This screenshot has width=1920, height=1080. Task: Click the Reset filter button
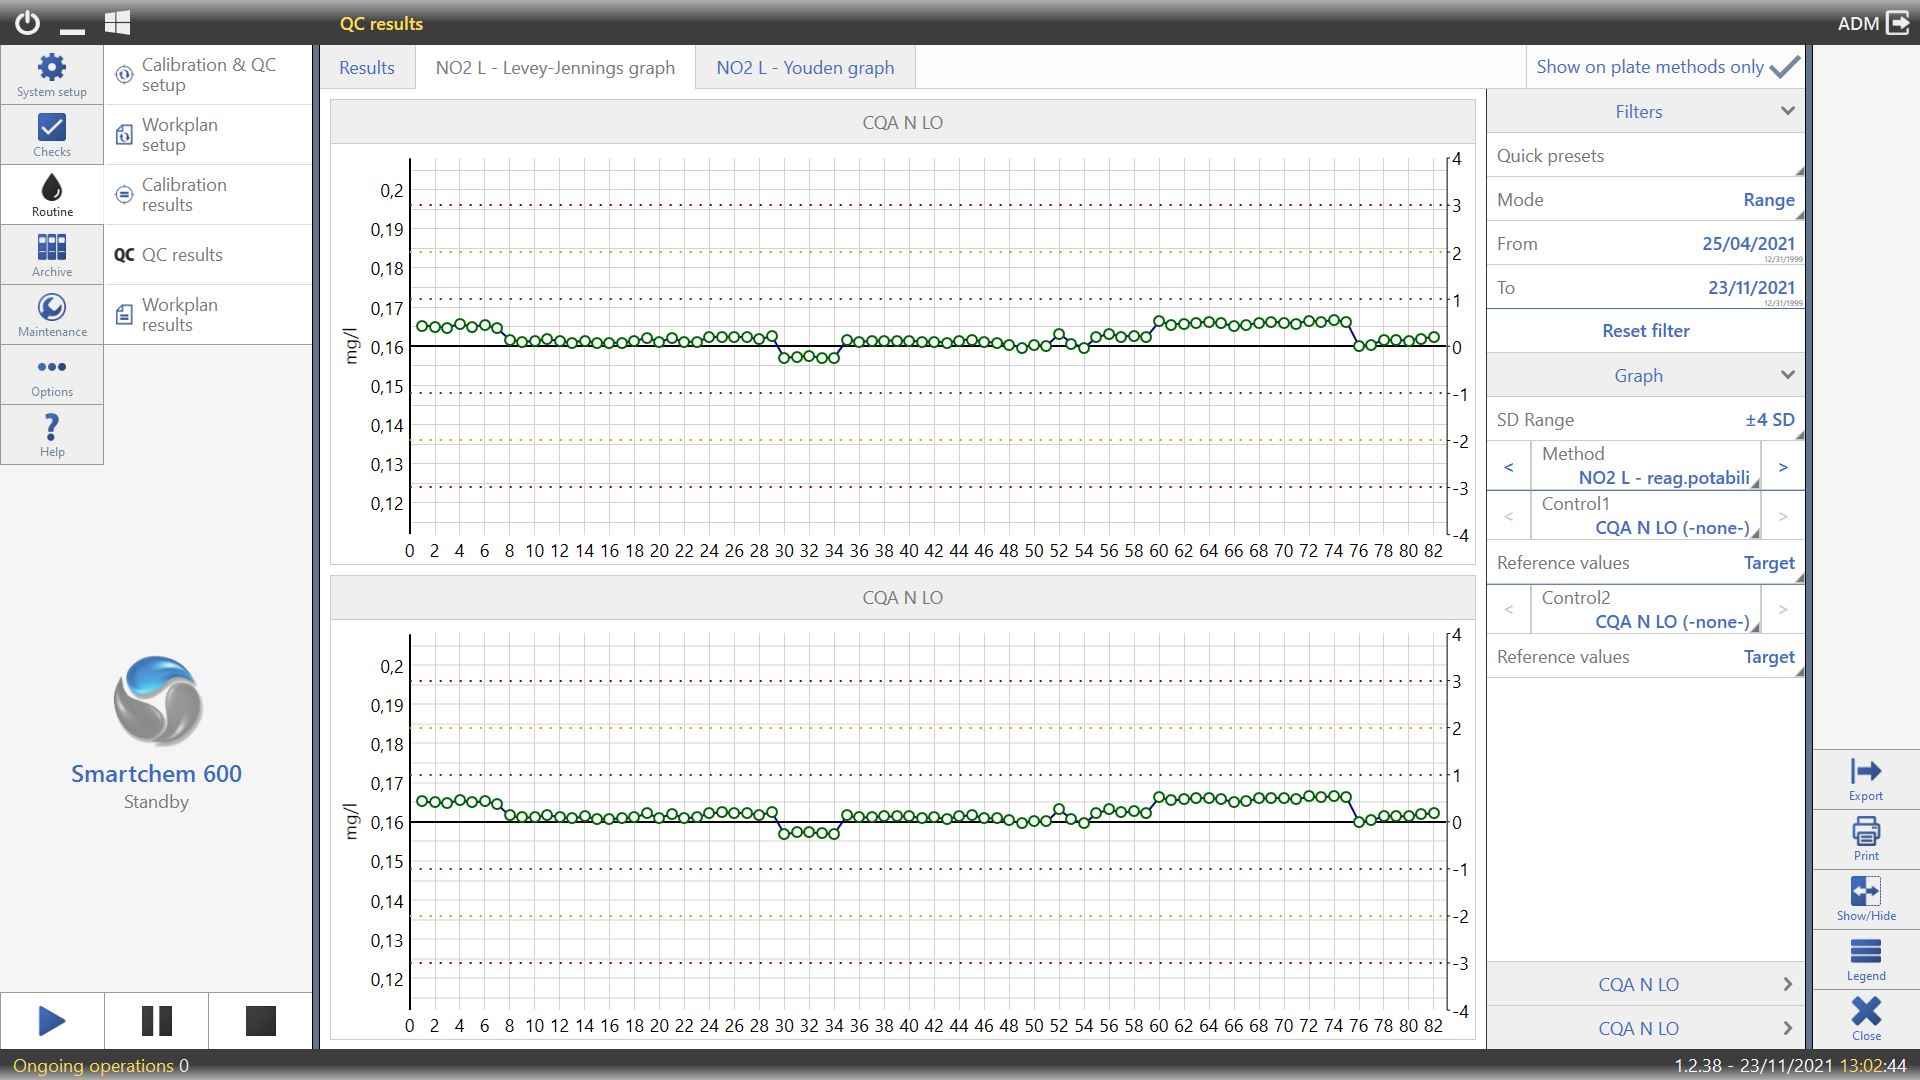[1645, 331]
